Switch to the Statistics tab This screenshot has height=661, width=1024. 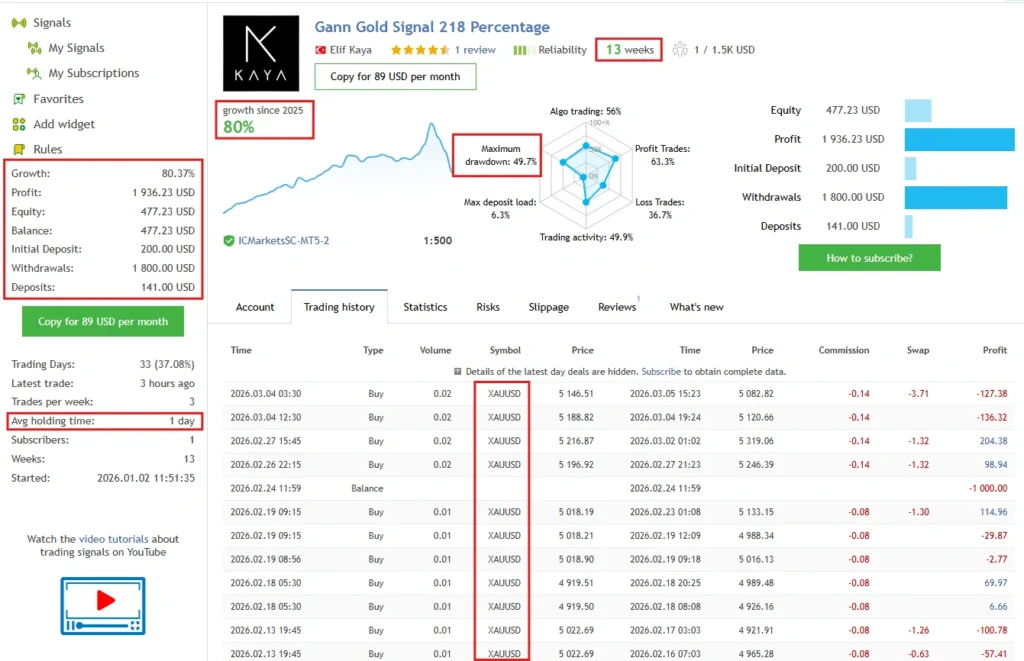pos(425,307)
